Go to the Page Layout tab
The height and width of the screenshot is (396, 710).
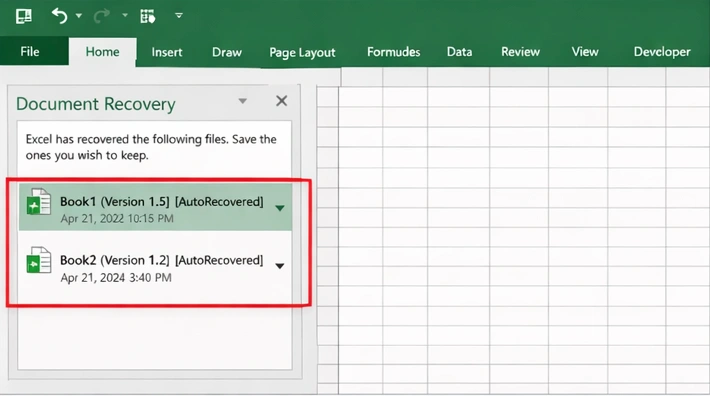[x=302, y=53]
